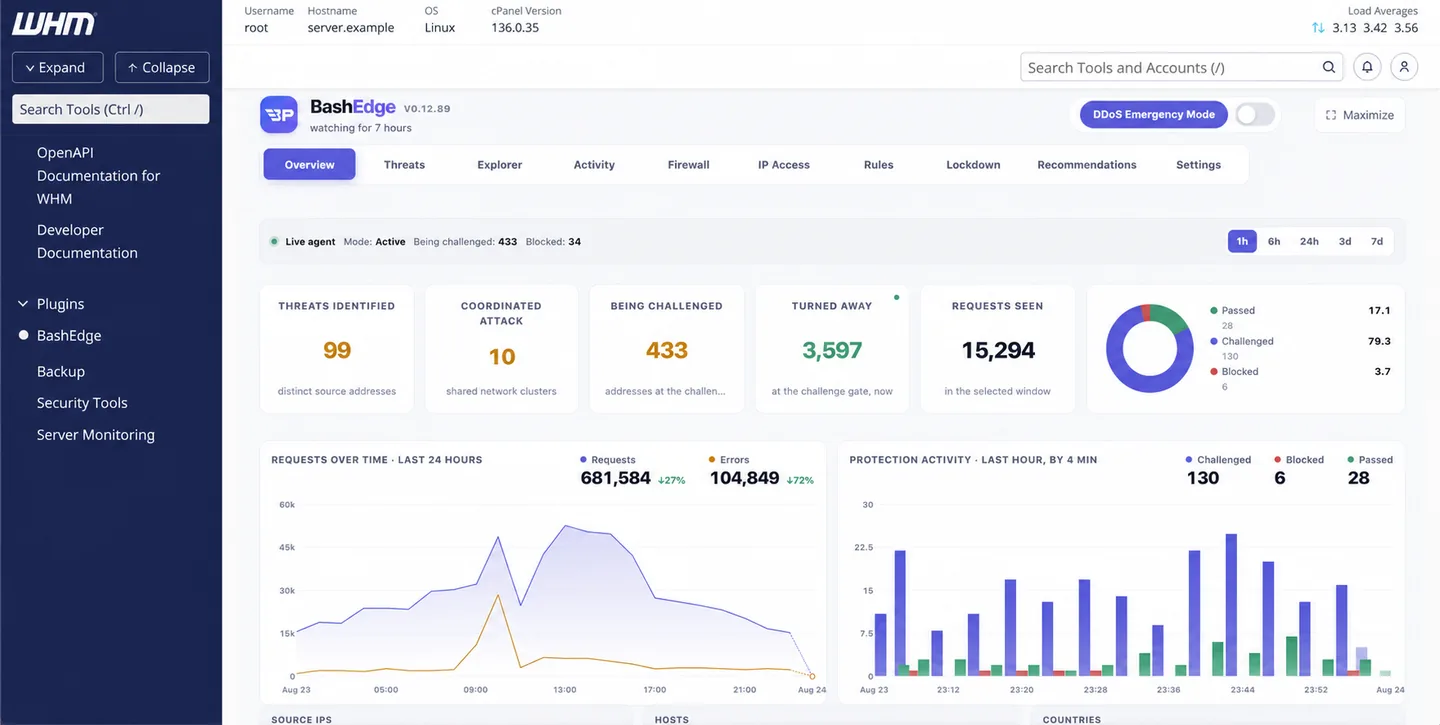Open the user account icon
Image resolution: width=1440 pixels, height=725 pixels.
[x=1404, y=67]
